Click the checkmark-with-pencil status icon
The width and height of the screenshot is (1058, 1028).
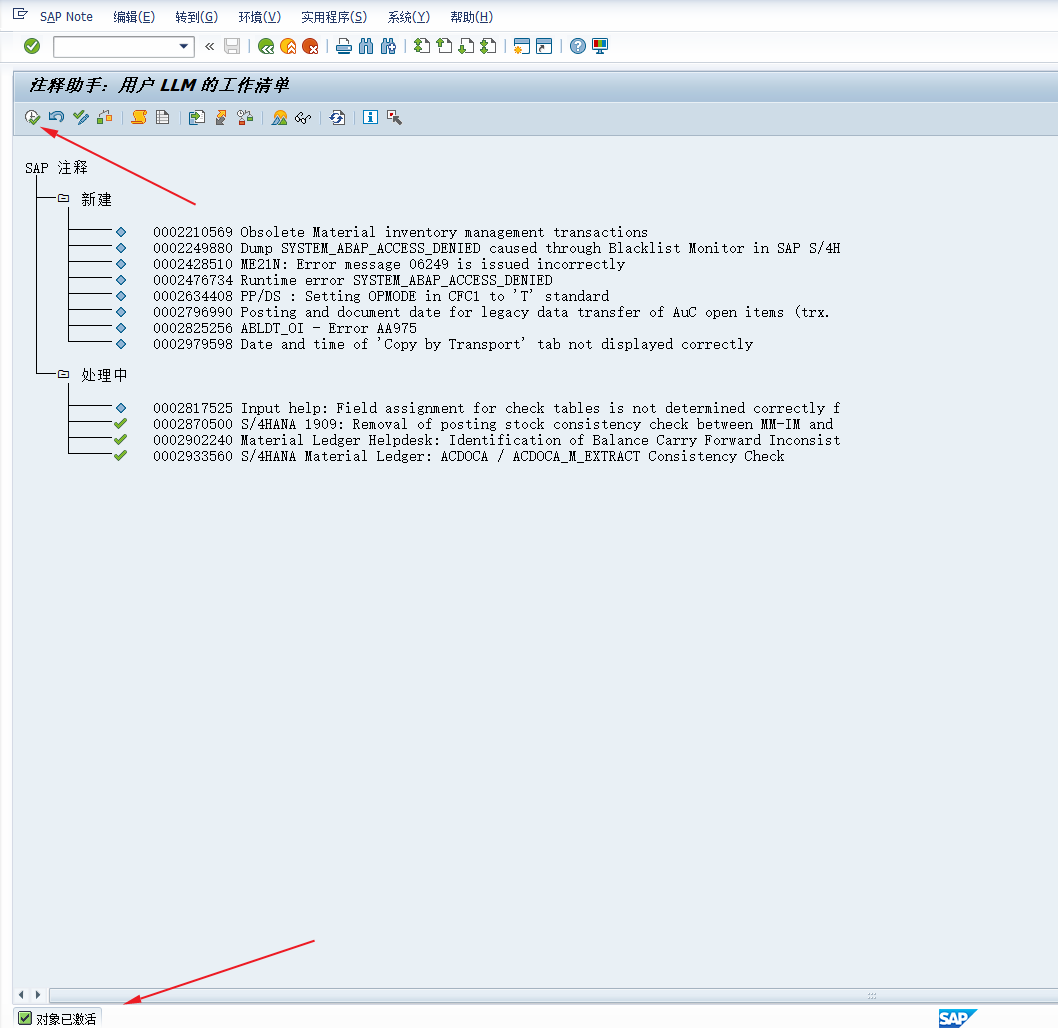point(81,117)
